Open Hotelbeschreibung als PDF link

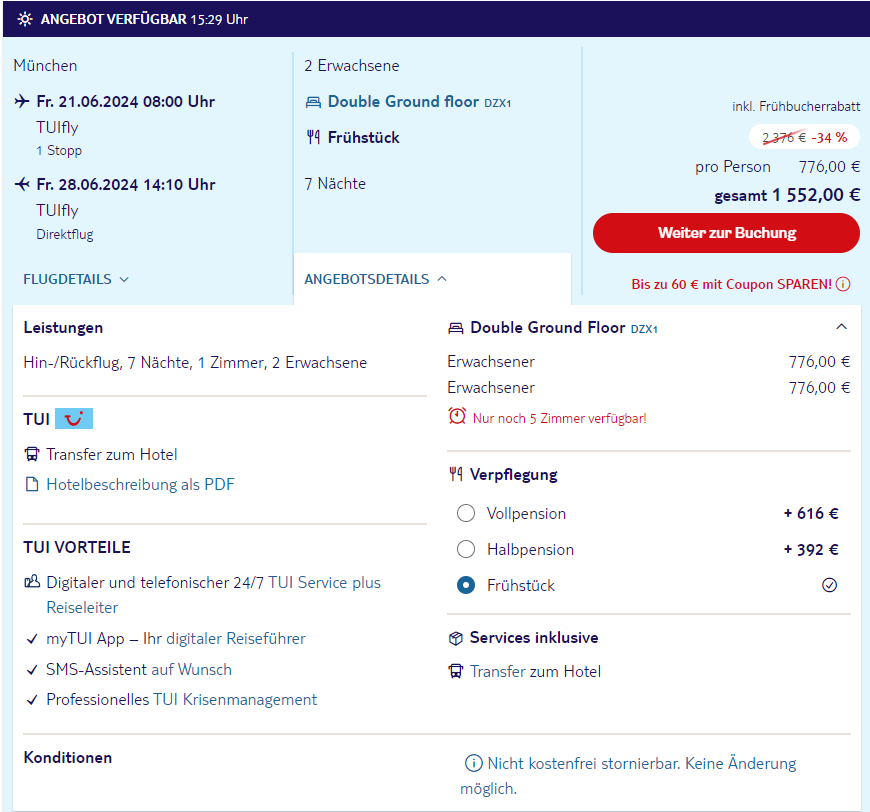pos(140,485)
